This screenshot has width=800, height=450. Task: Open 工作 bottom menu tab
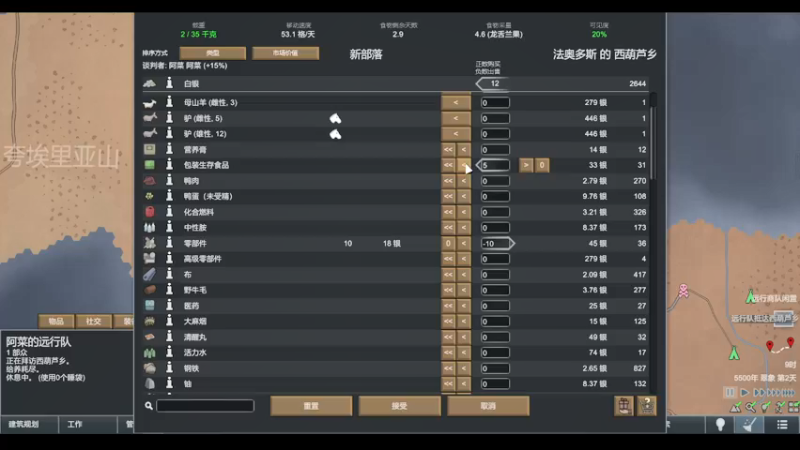pyautogui.click(x=88, y=424)
